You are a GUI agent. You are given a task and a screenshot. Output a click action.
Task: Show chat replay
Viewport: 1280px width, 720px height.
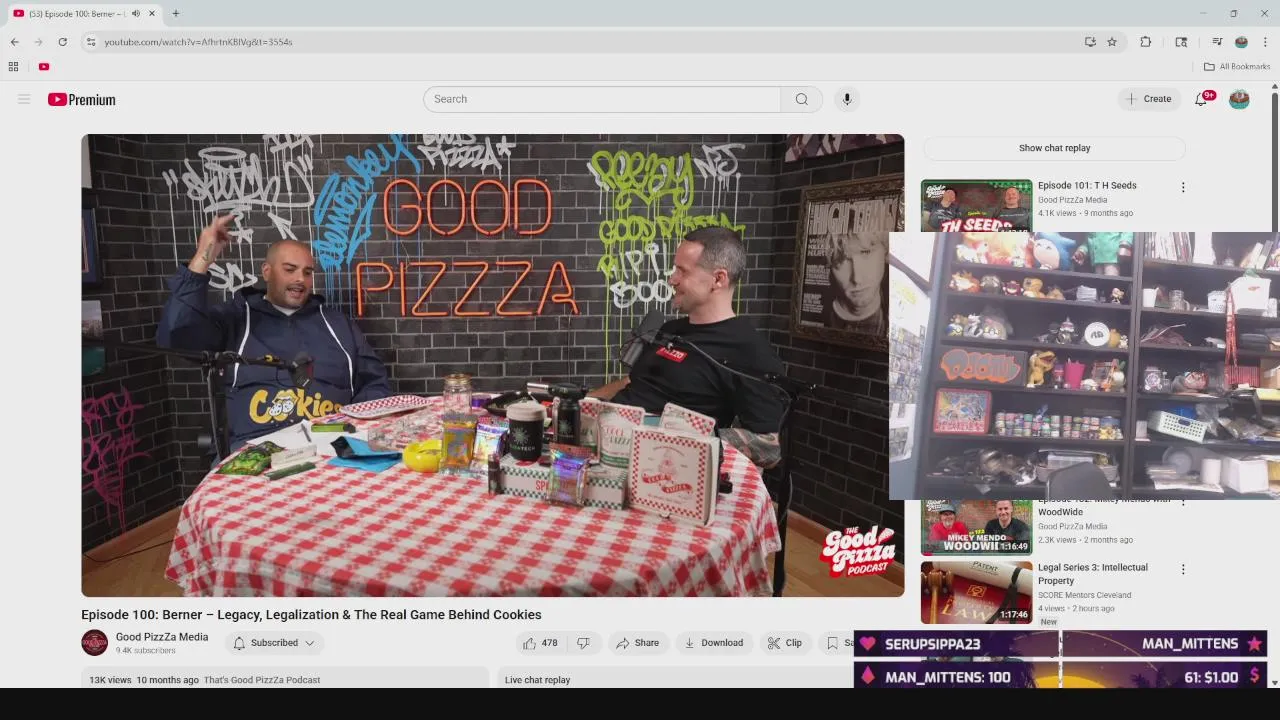(x=1054, y=148)
